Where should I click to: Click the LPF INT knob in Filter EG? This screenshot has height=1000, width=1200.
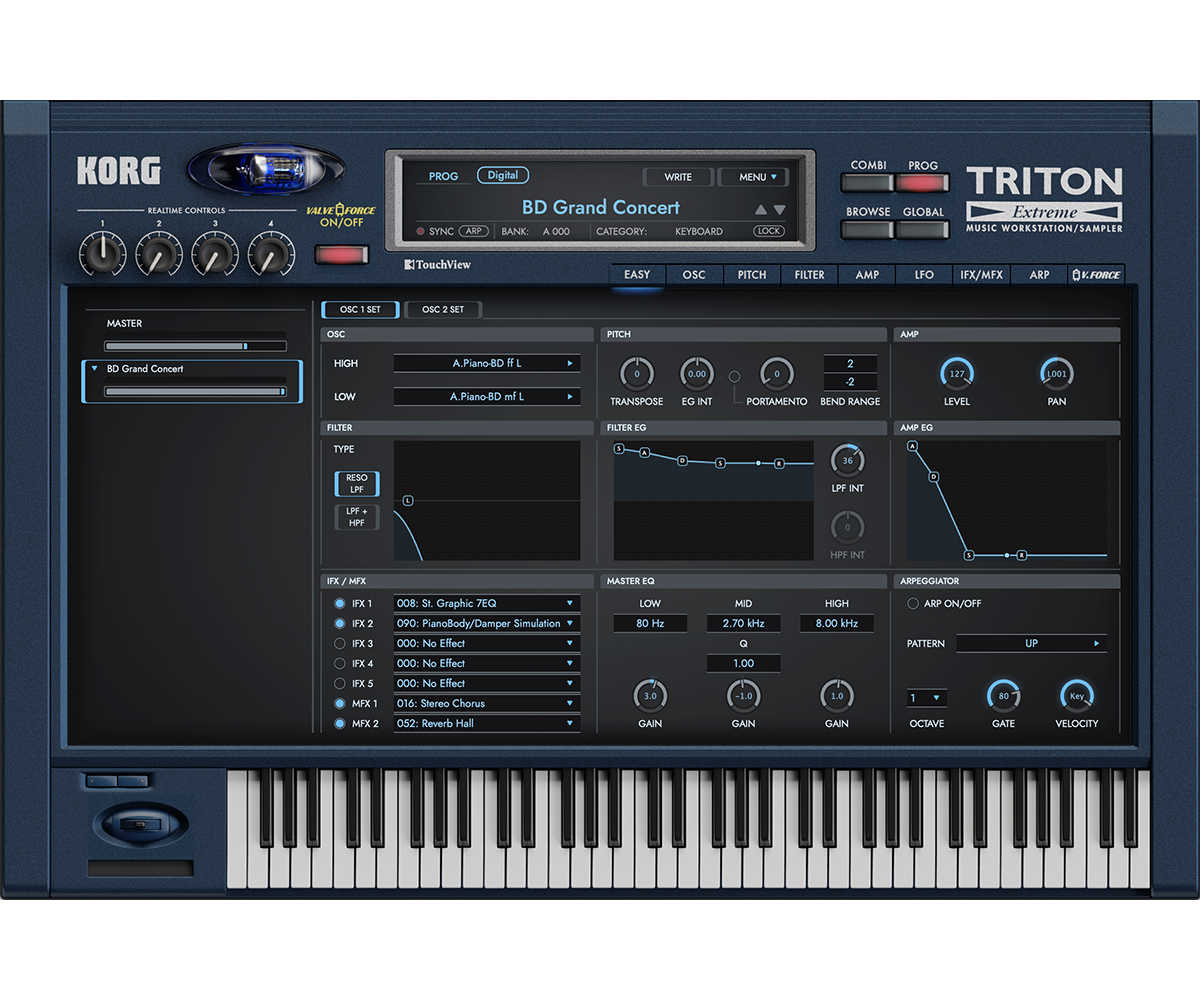click(849, 460)
